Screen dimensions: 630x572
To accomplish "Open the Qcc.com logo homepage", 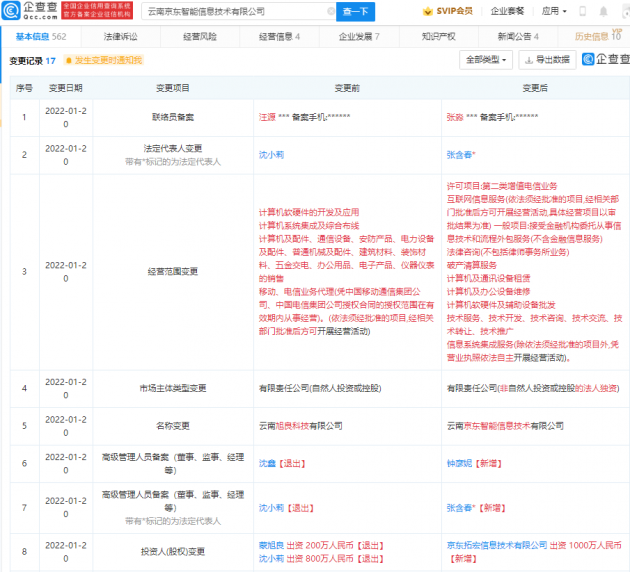I will pyautogui.click(x=30, y=11).
